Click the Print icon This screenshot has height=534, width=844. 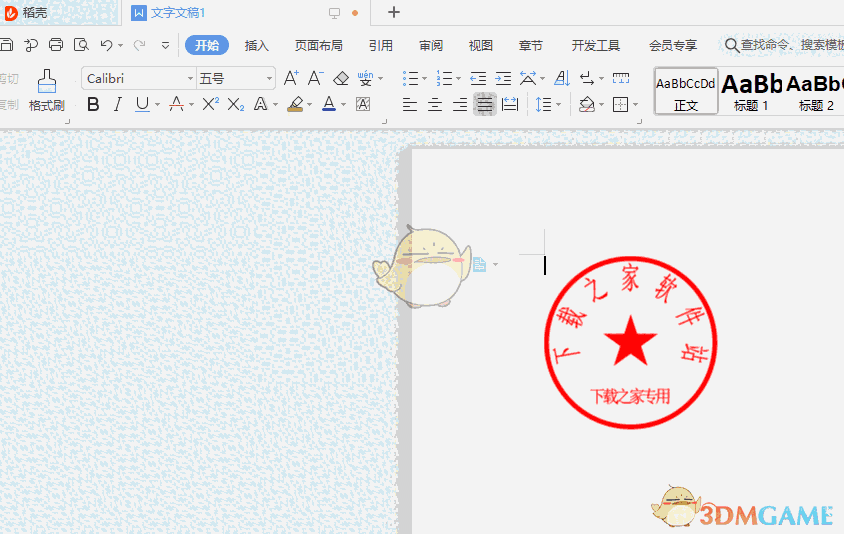pyautogui.click(x=56, y=45)
